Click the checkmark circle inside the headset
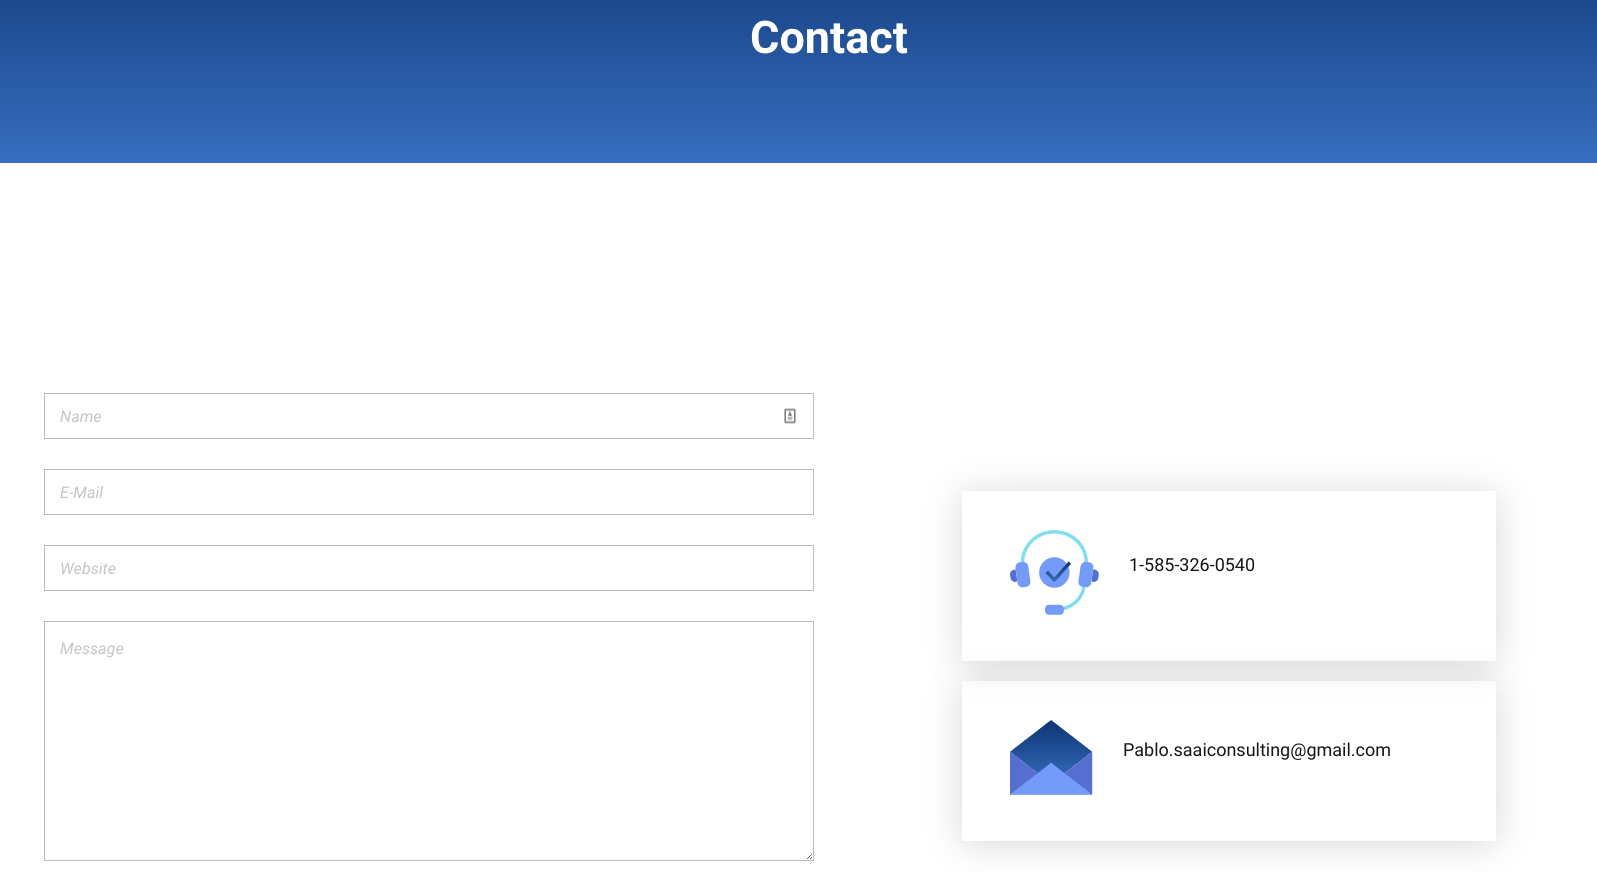The image size is (1597, 872). click(x=1055, y=572)
